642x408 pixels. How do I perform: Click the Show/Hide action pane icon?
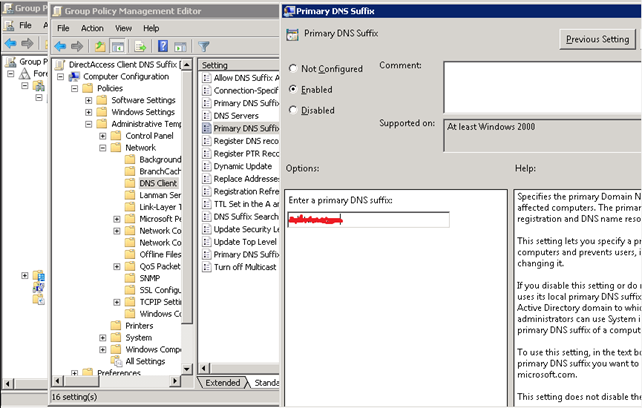180,46
